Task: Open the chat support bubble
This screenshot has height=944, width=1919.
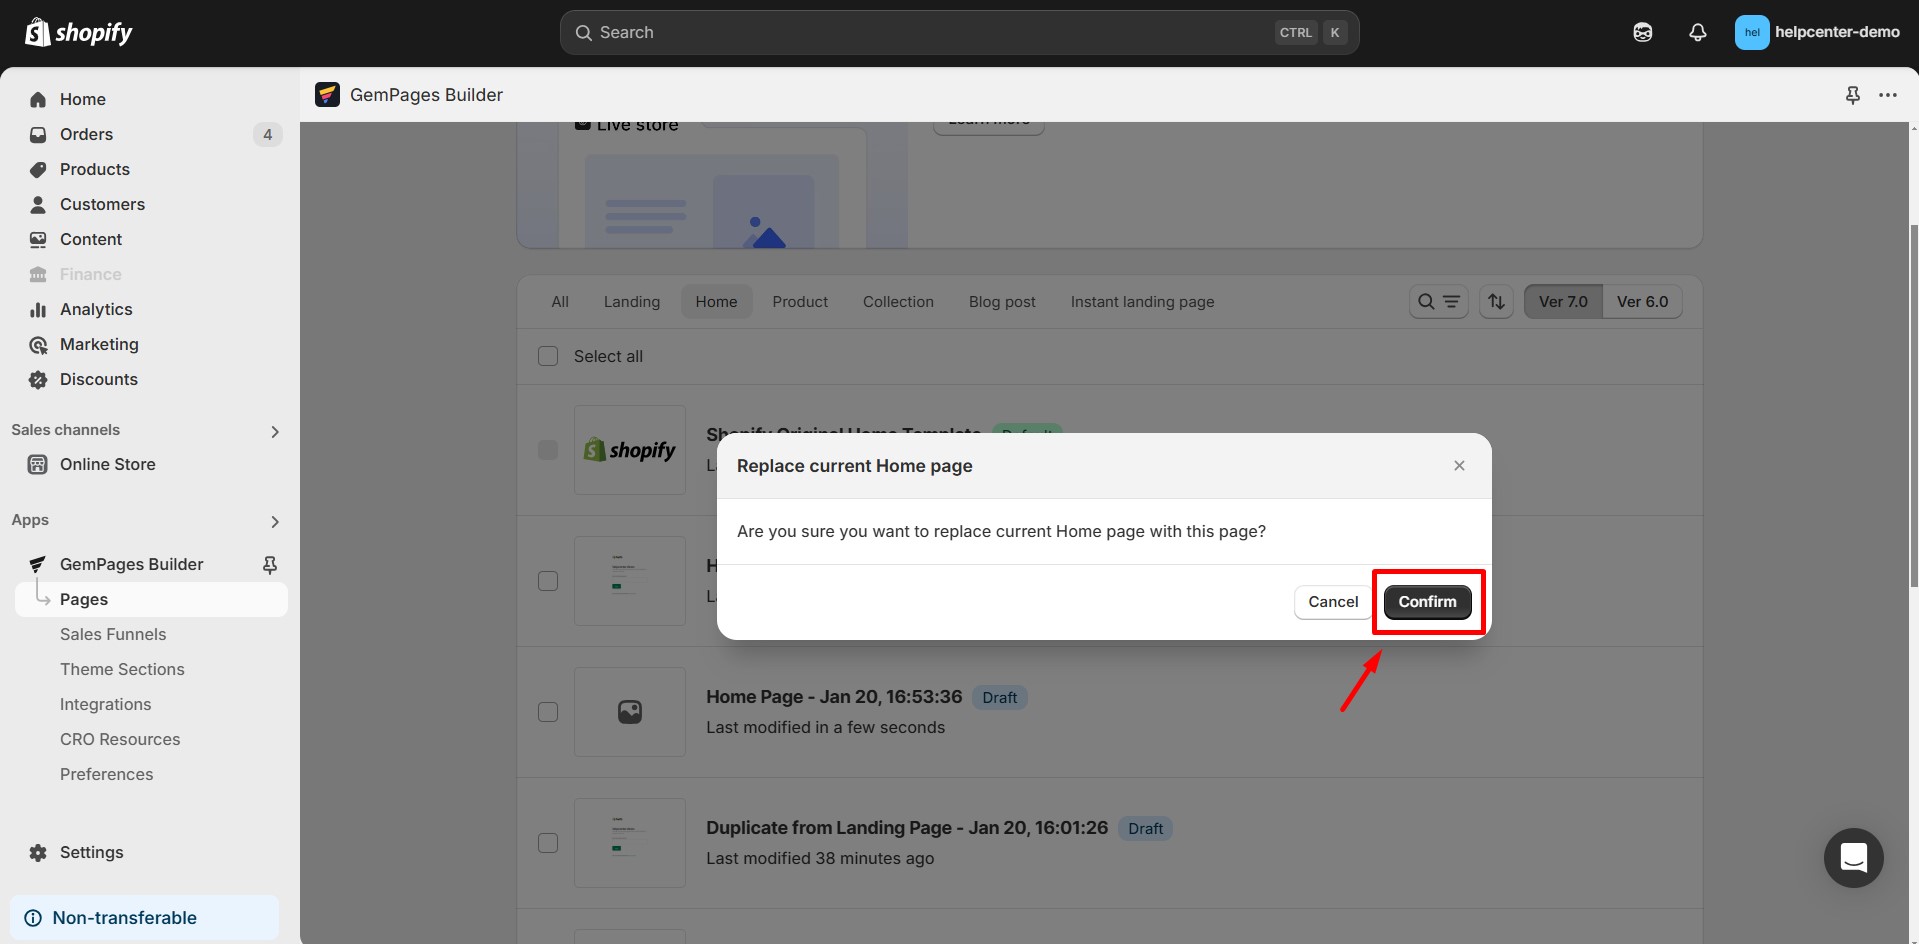Action: pos(1853,858)
